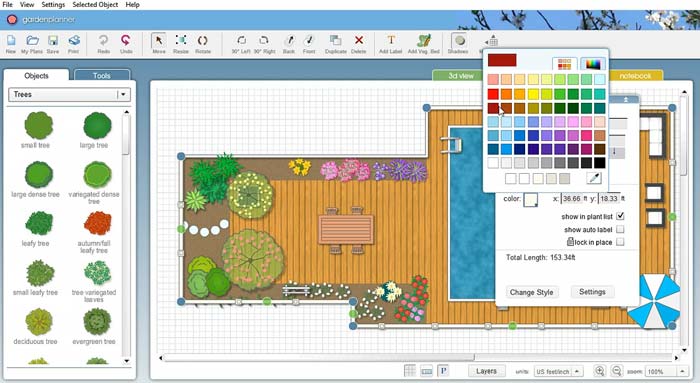The image size is (700, 383).
Task: Toggle the P plant labels icon
Action: coord(443,371)
